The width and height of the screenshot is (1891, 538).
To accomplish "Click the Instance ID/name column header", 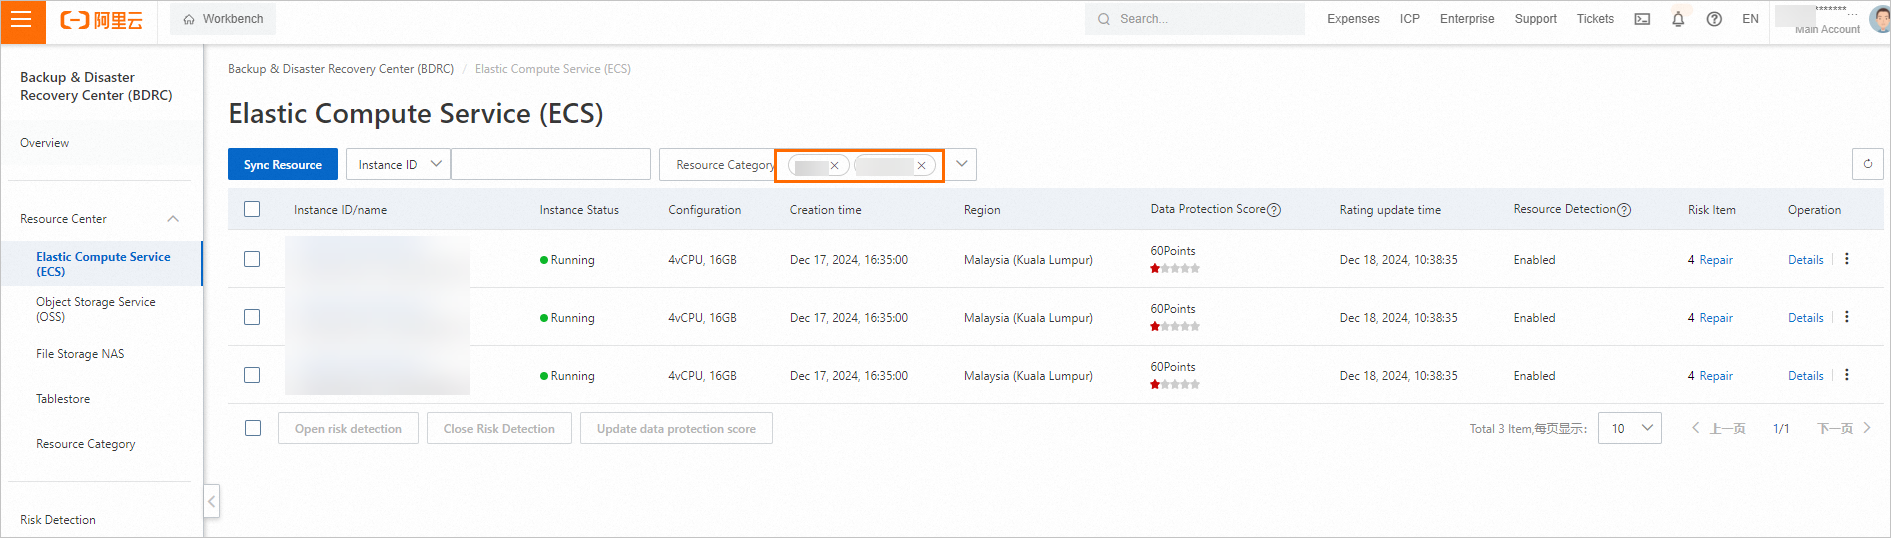I will pyautogui.click(x=340, y=210).
